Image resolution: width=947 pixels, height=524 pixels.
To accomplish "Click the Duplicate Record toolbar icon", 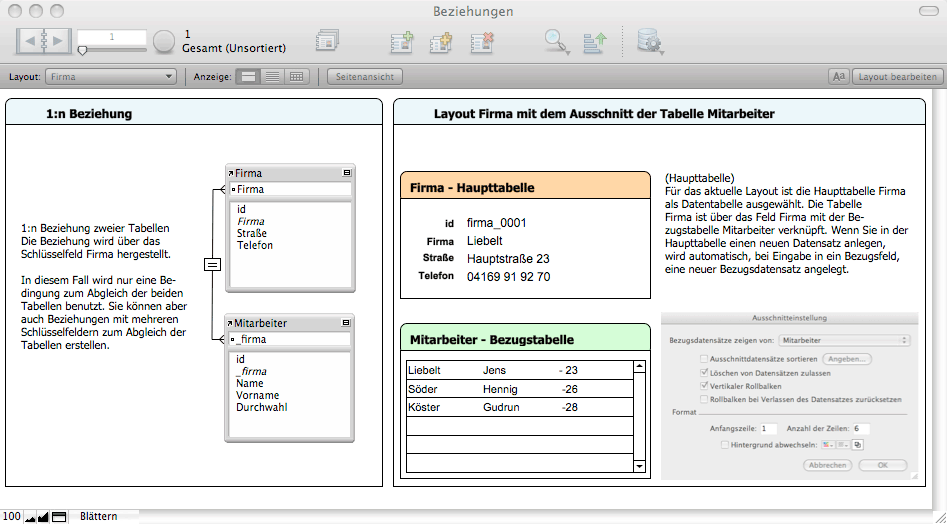I will pyautogui.click(x=441, y=41).
